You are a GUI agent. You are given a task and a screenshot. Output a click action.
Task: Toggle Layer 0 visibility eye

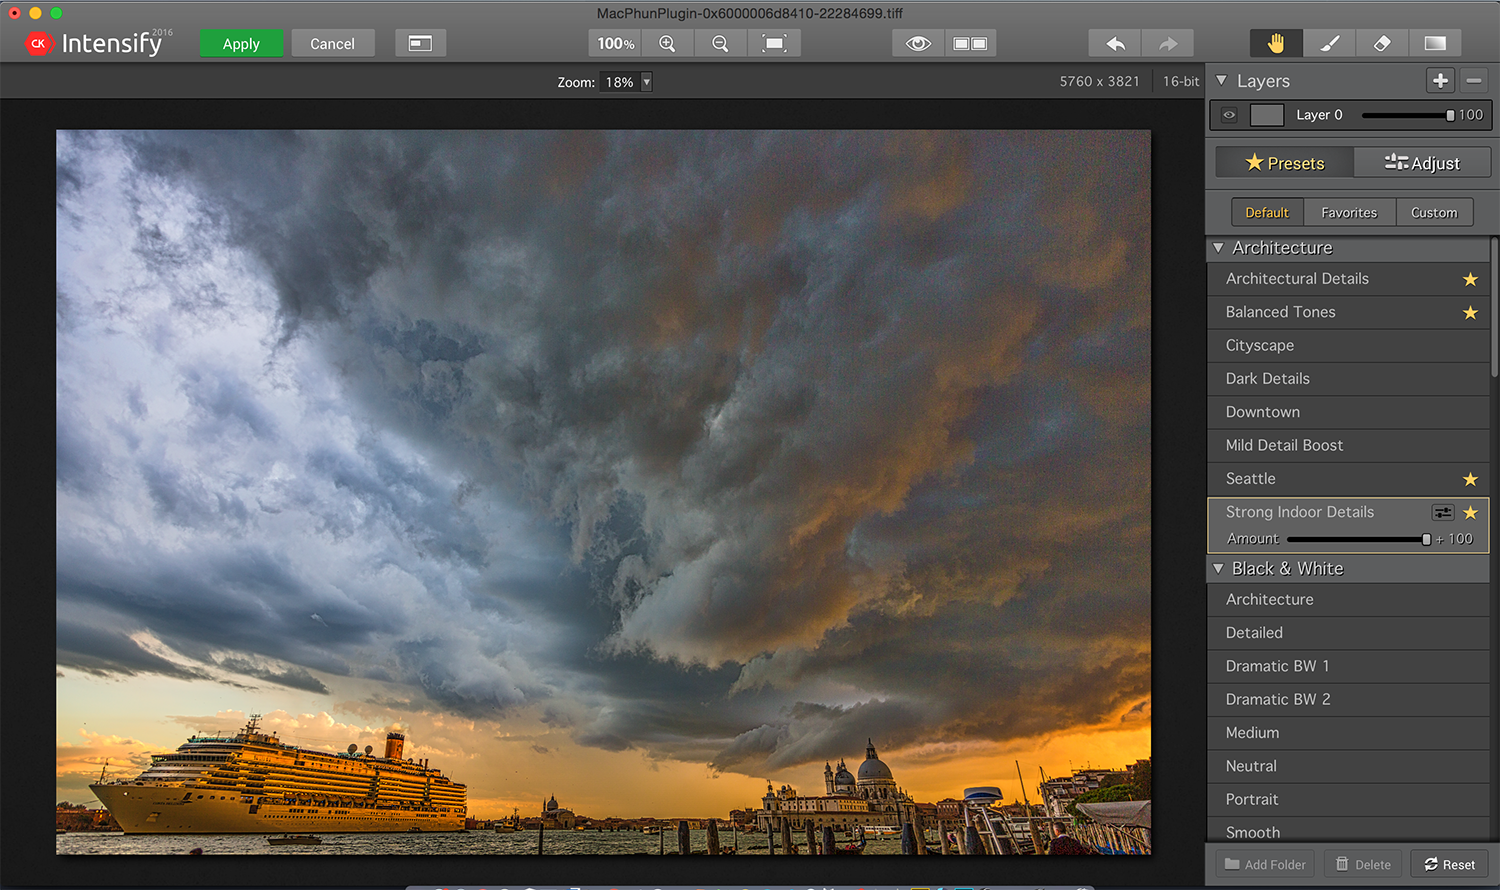(x=1229, y=115)
